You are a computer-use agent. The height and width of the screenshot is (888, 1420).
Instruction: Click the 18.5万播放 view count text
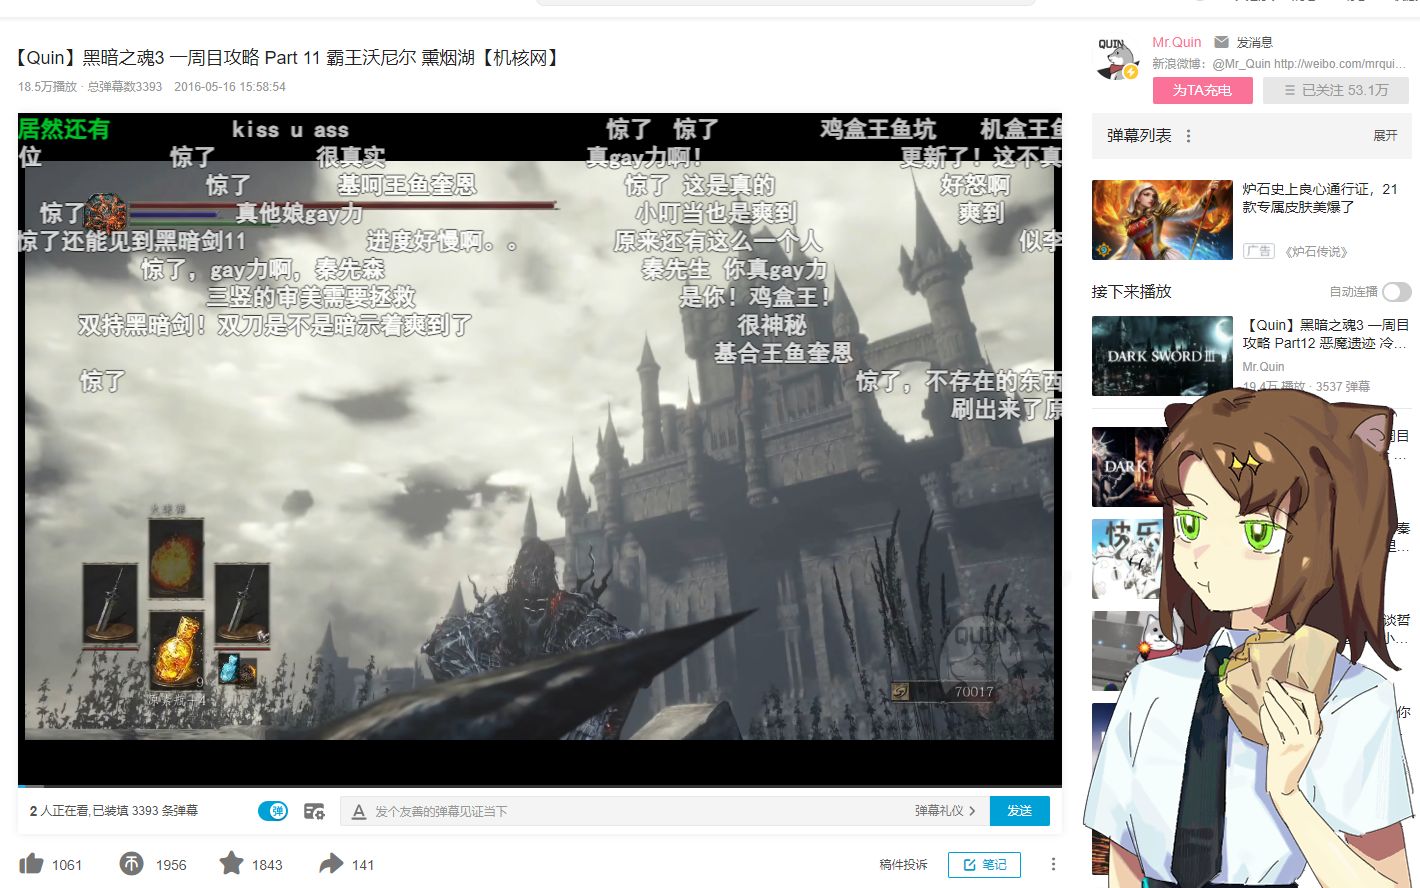tap(47, 87)
